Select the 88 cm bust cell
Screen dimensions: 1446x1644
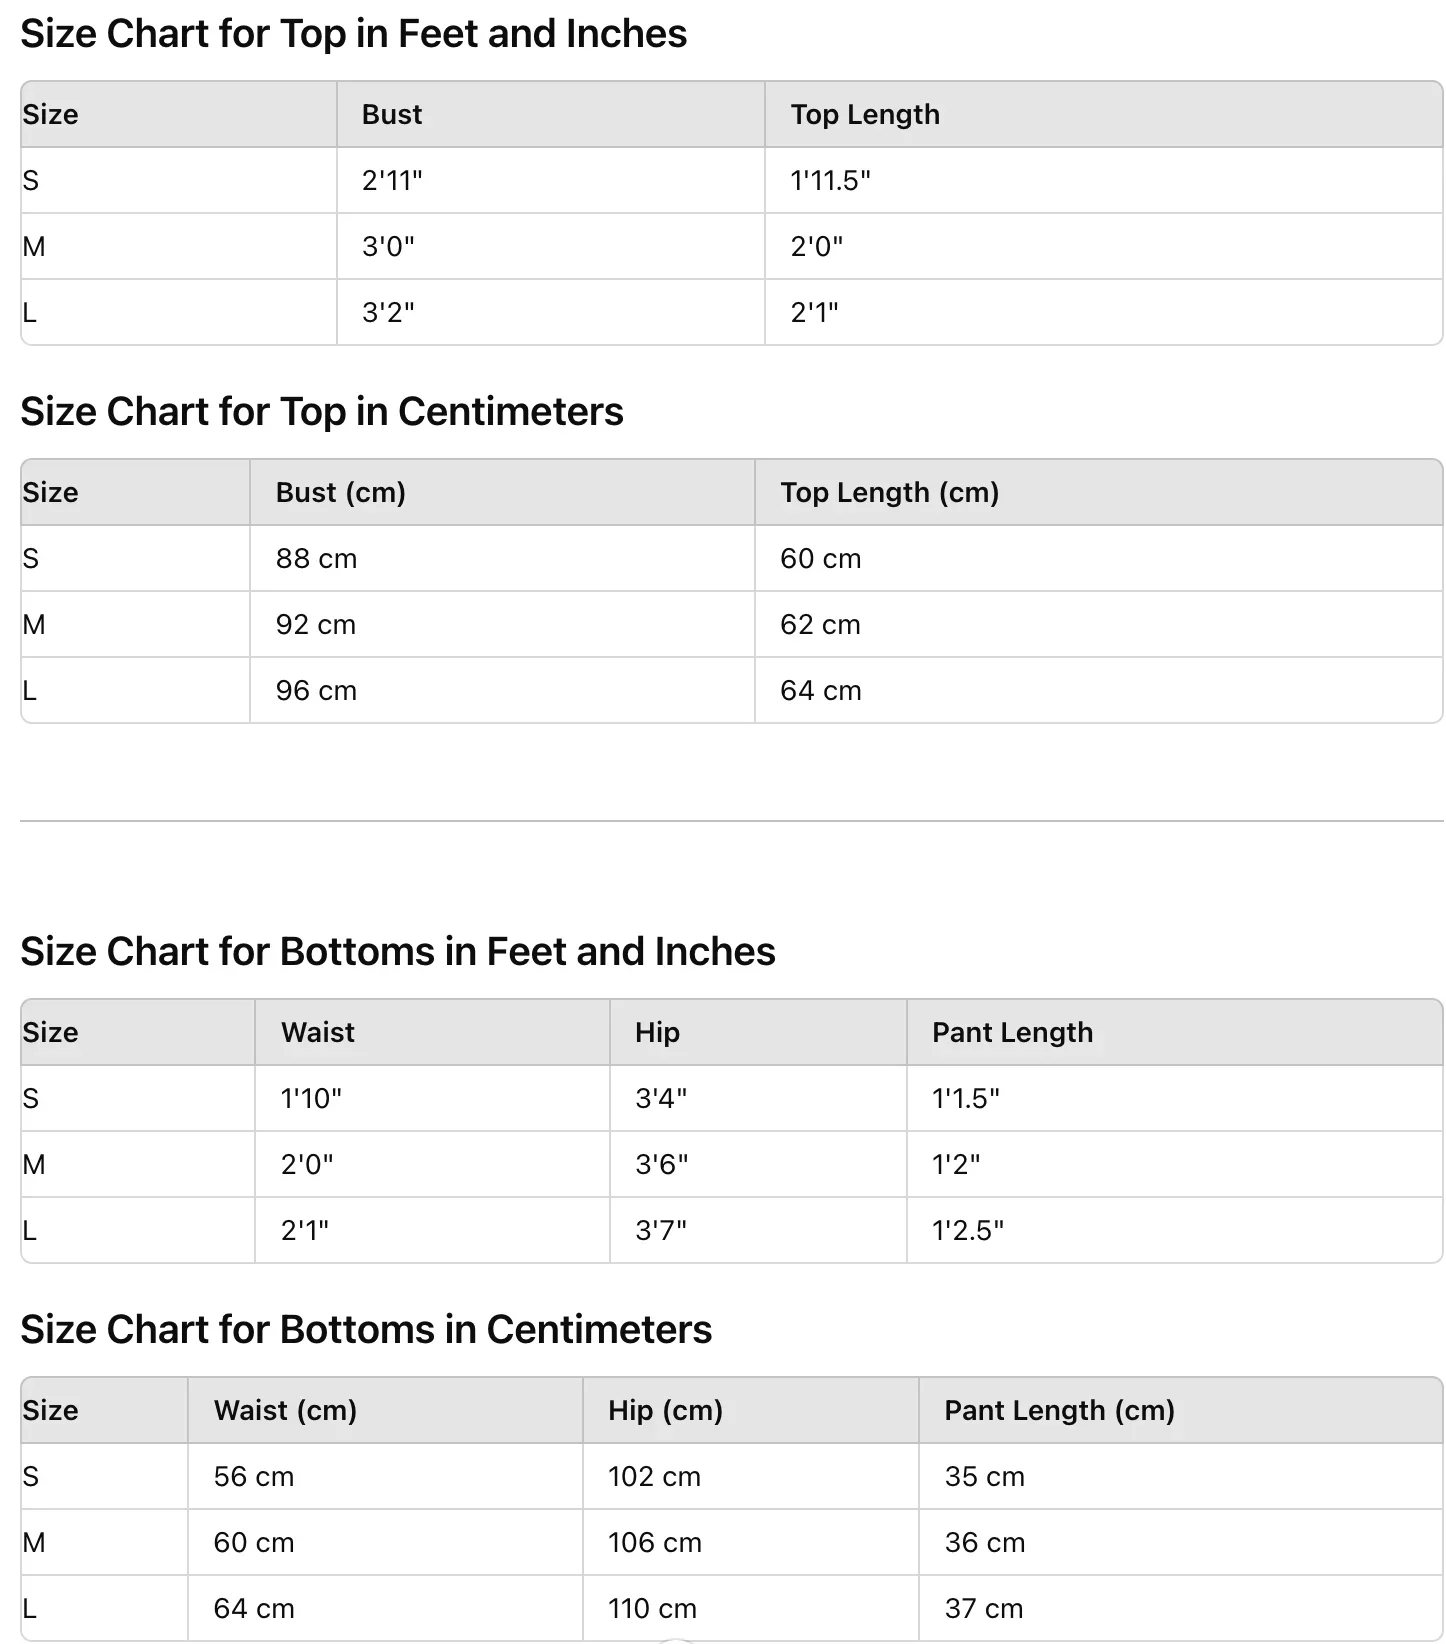(502, 559)
